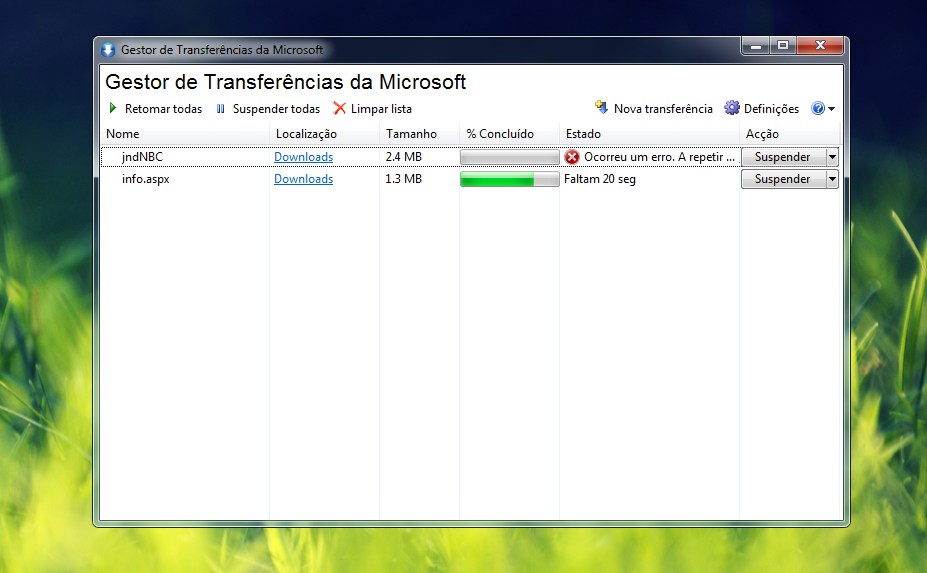Sort by the % Concluído column header
927x573 pixels.
509,134
